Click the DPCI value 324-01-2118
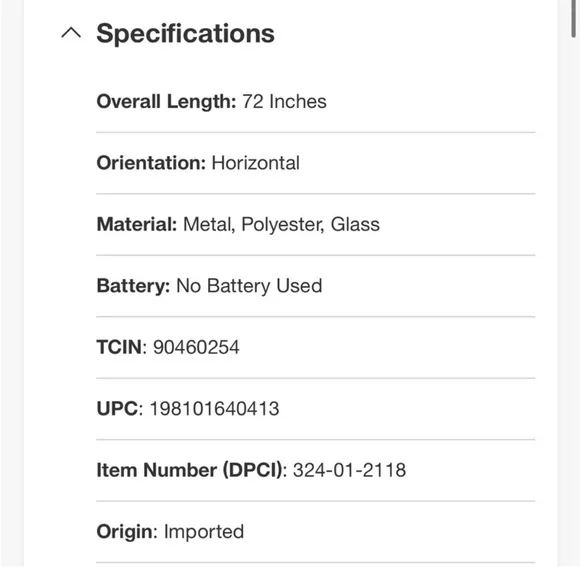The height and width of the screenshot is (580, 580). (350, 470)
